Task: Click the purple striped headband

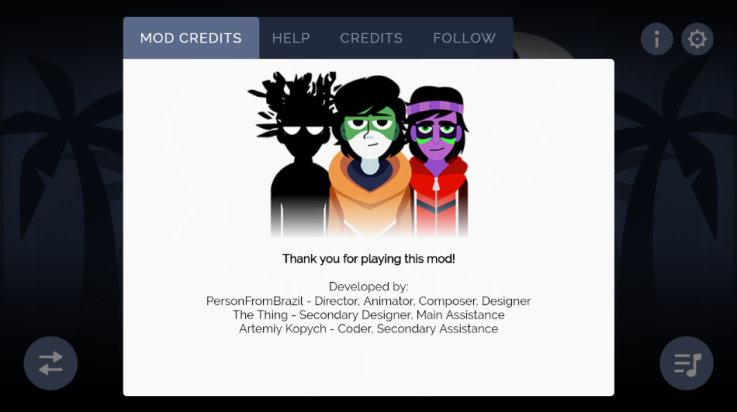Action: click(x=435, y=107)
